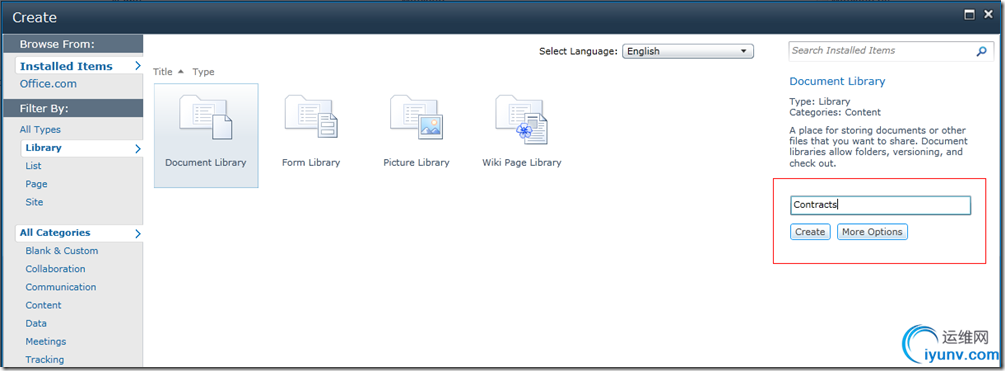Select the Picture Library icon
The image size is (1005, 371).
click(417, 117)
